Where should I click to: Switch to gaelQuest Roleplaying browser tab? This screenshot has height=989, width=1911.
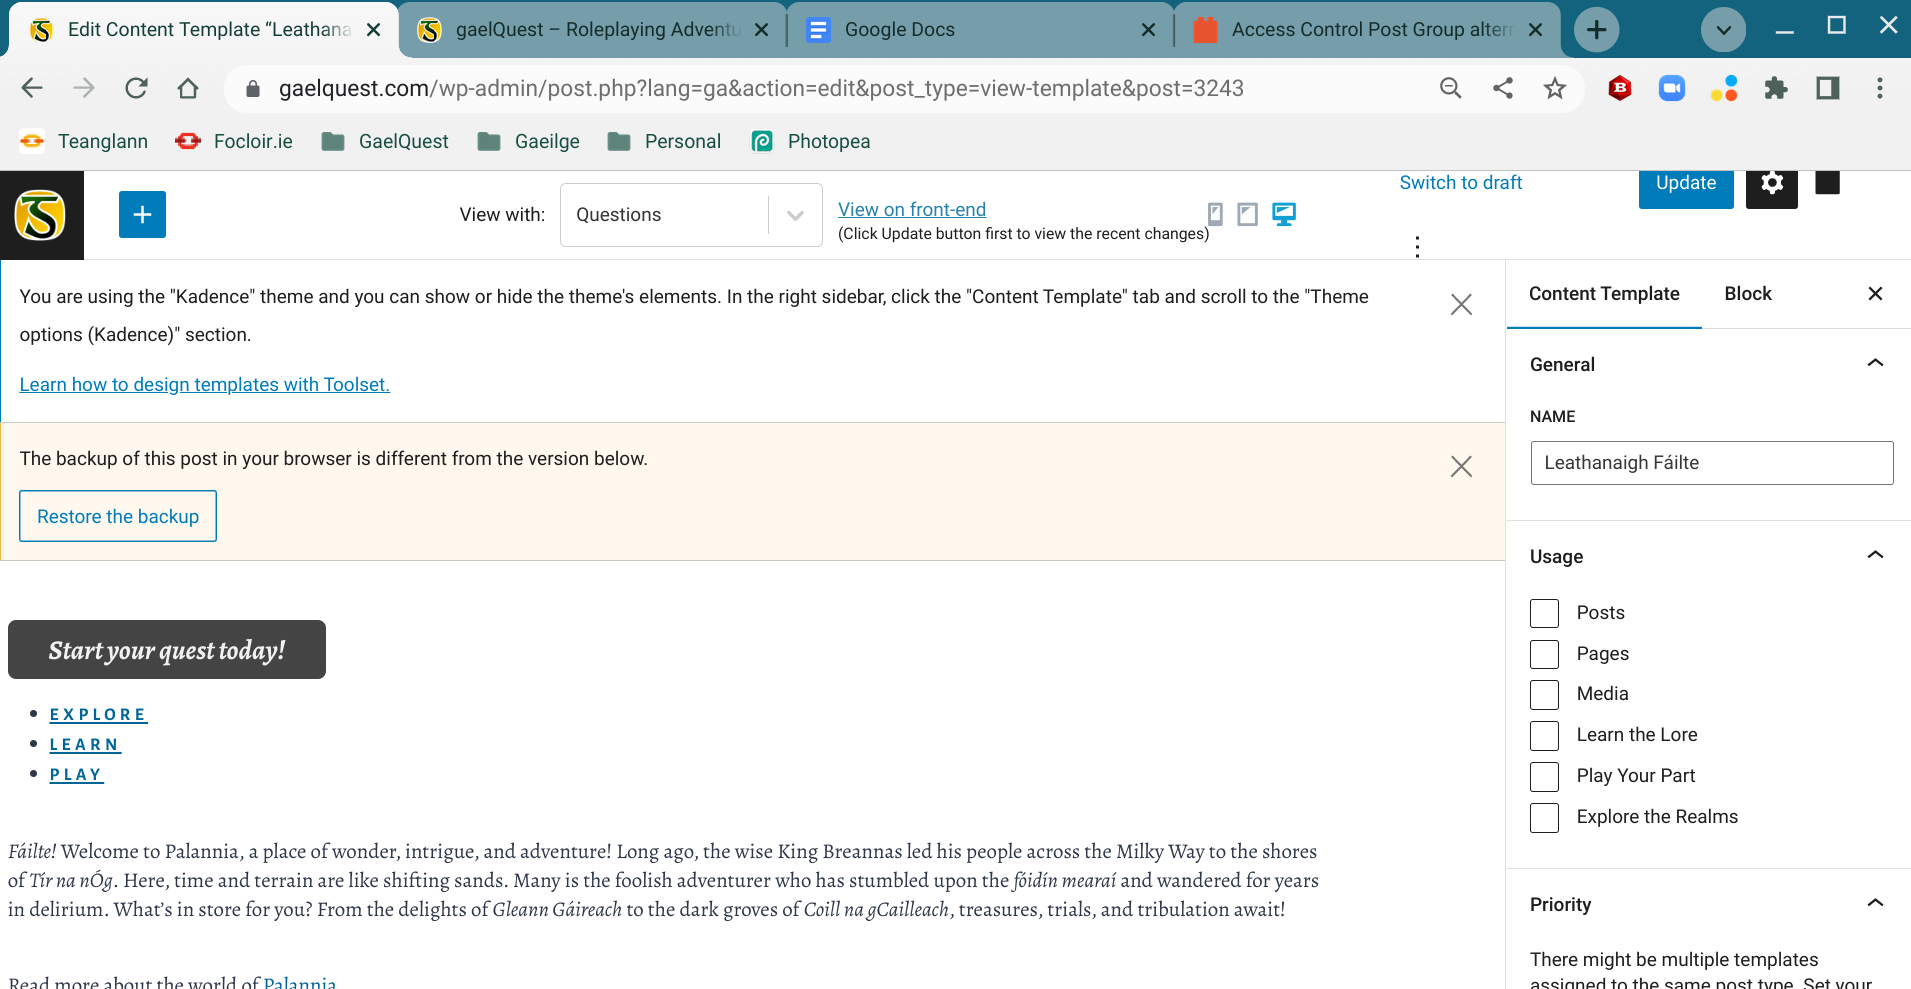(594, 30)
